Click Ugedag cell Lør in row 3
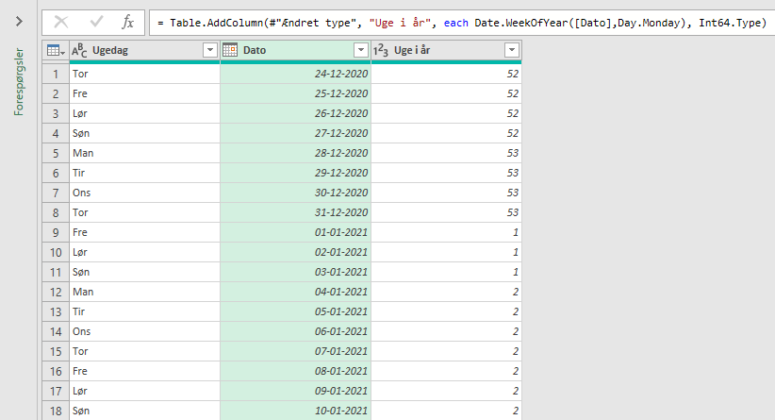 click(145, 114)
